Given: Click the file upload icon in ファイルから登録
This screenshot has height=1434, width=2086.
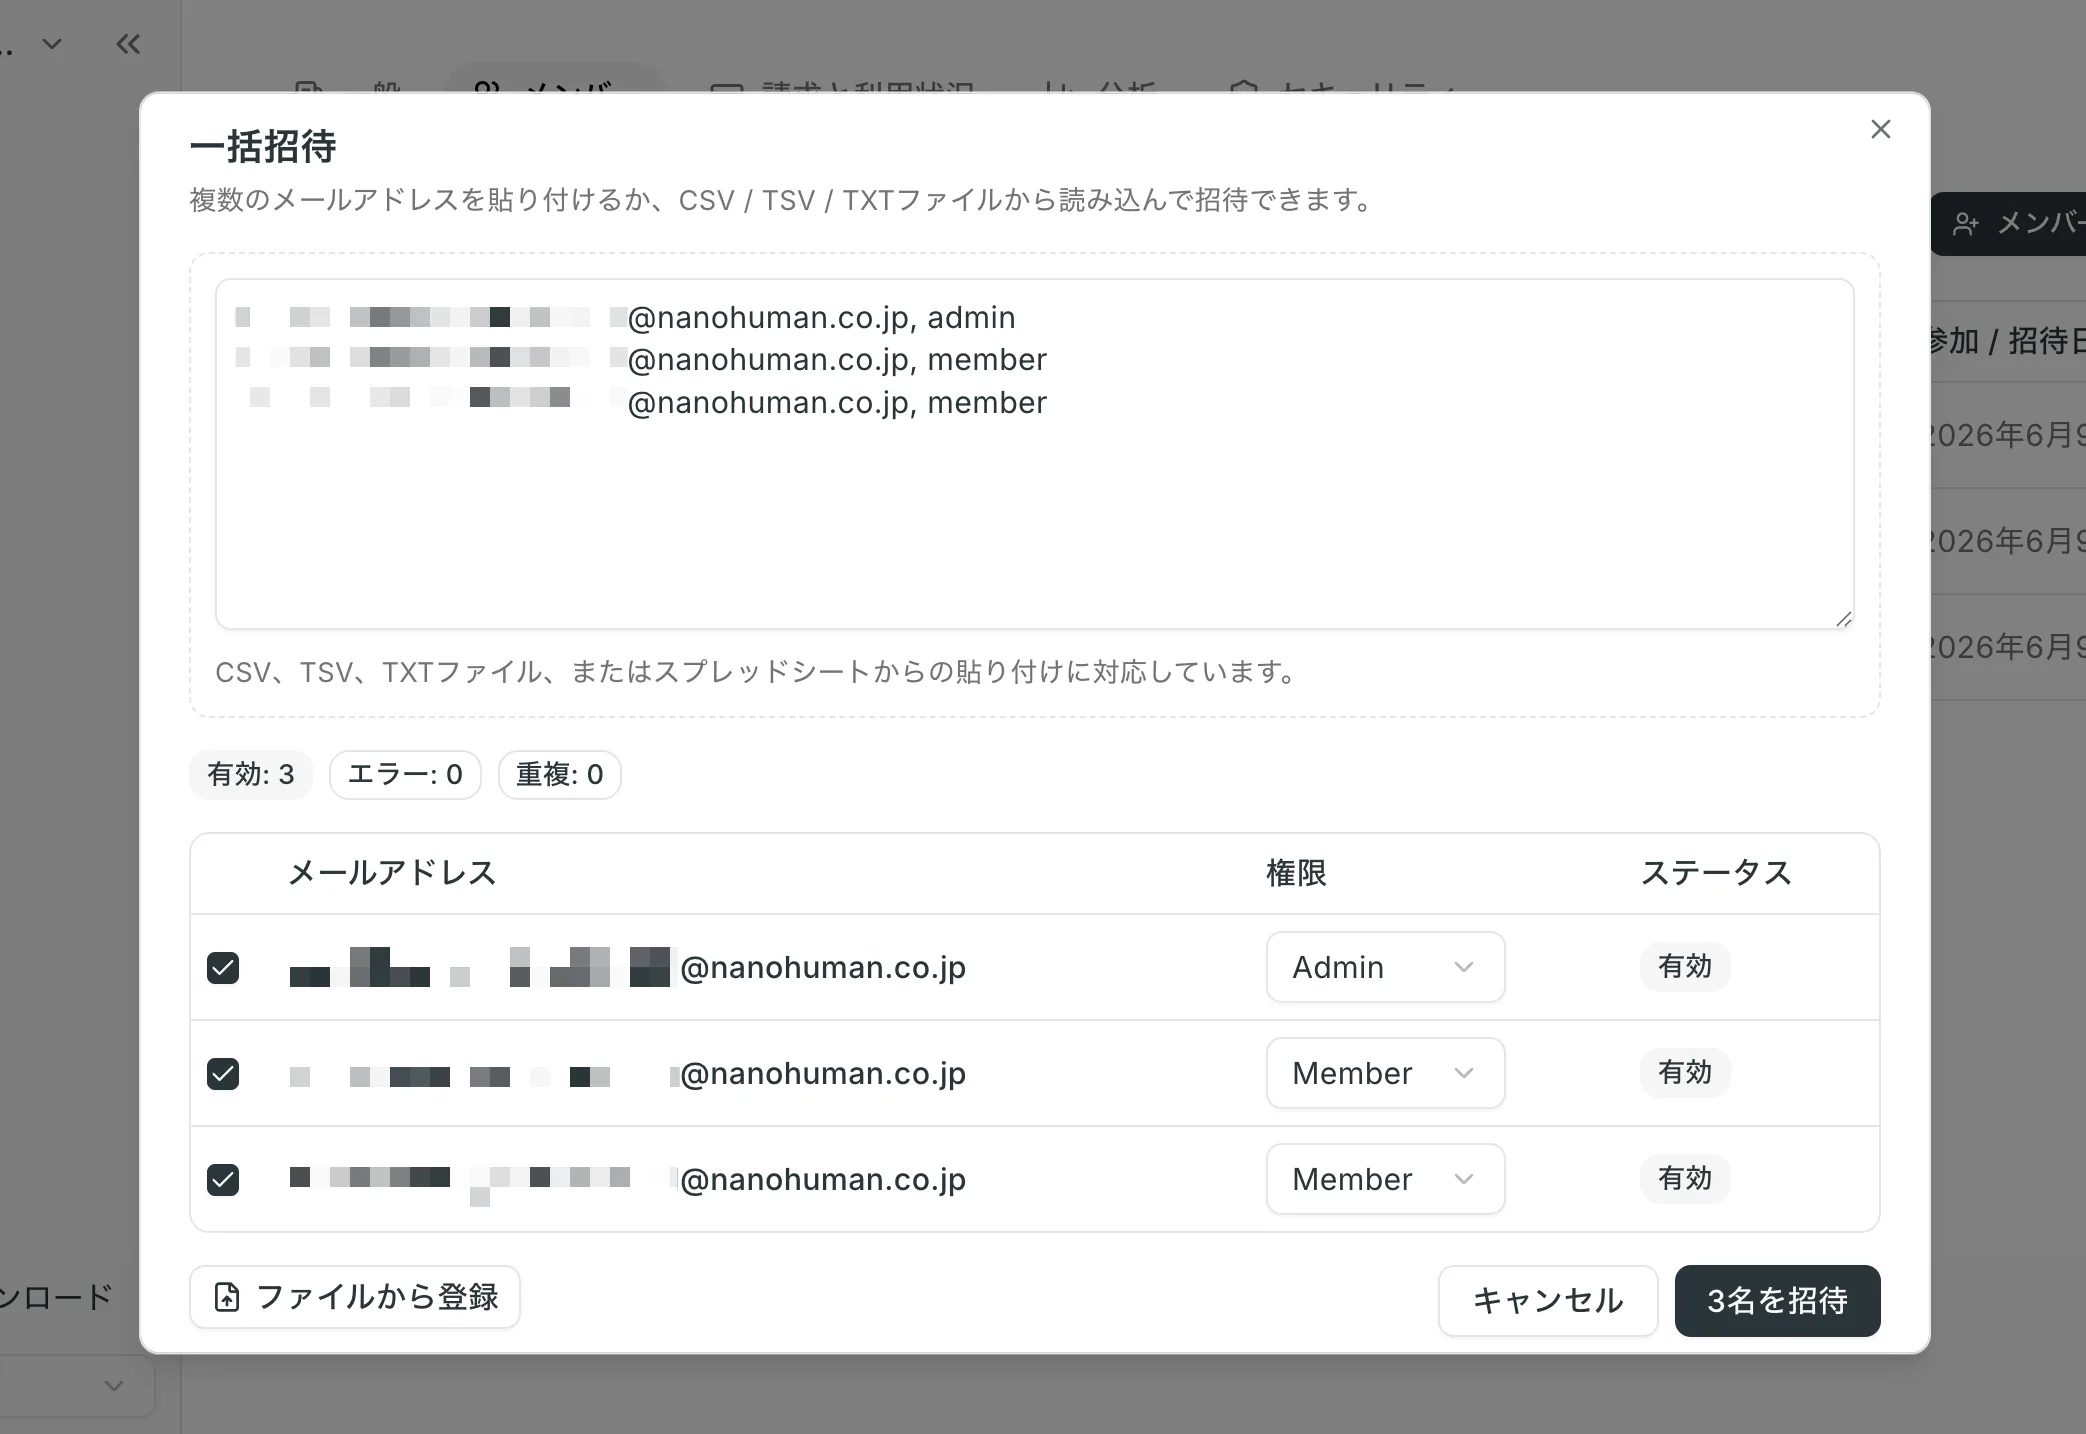Looking at the screenshot, I should [227, 1297].
